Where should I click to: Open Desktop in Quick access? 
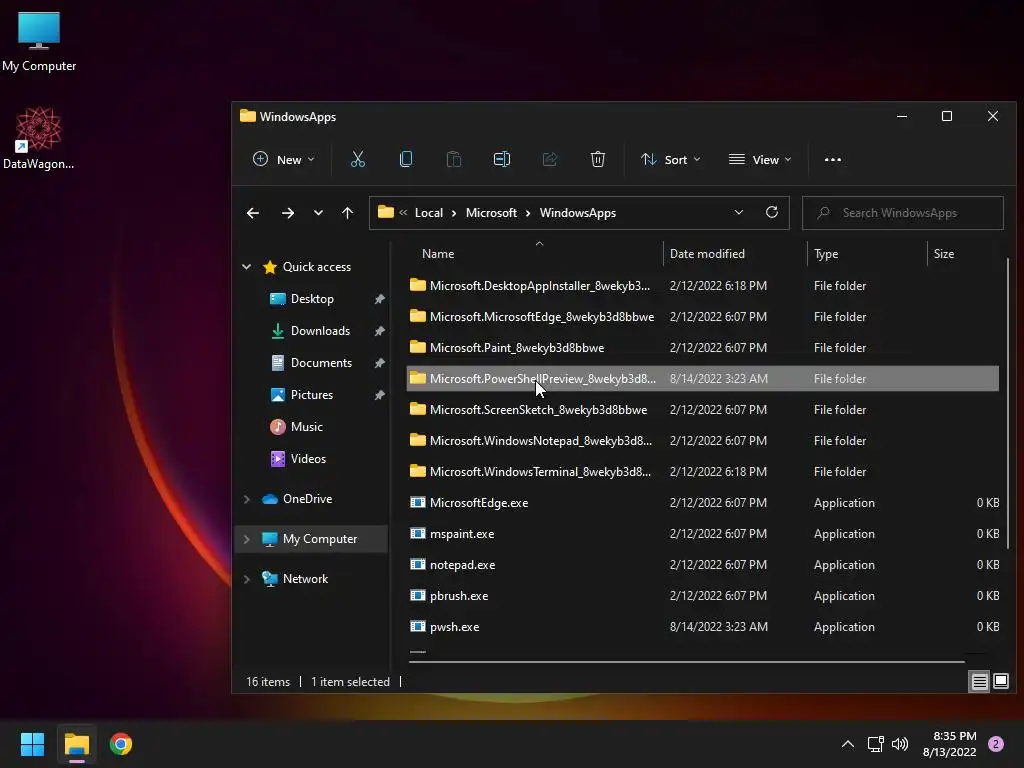coord(312,299)
